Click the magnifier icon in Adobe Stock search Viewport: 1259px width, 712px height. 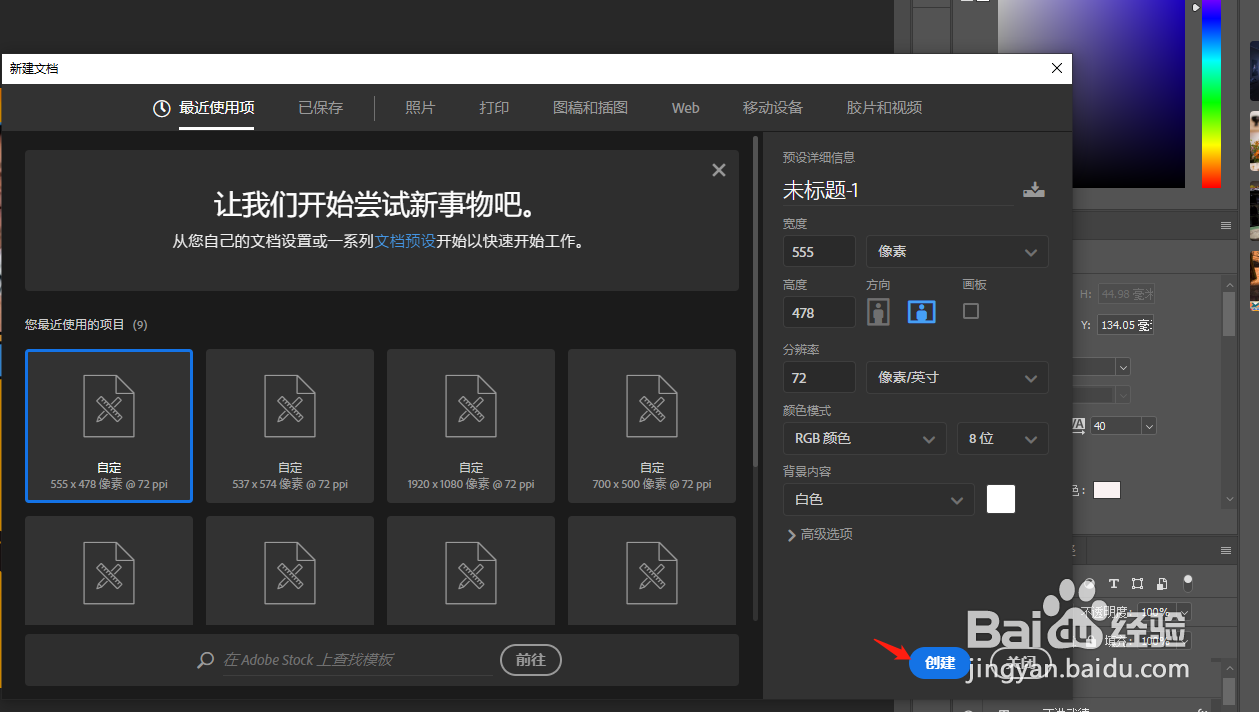click(205, 660)
